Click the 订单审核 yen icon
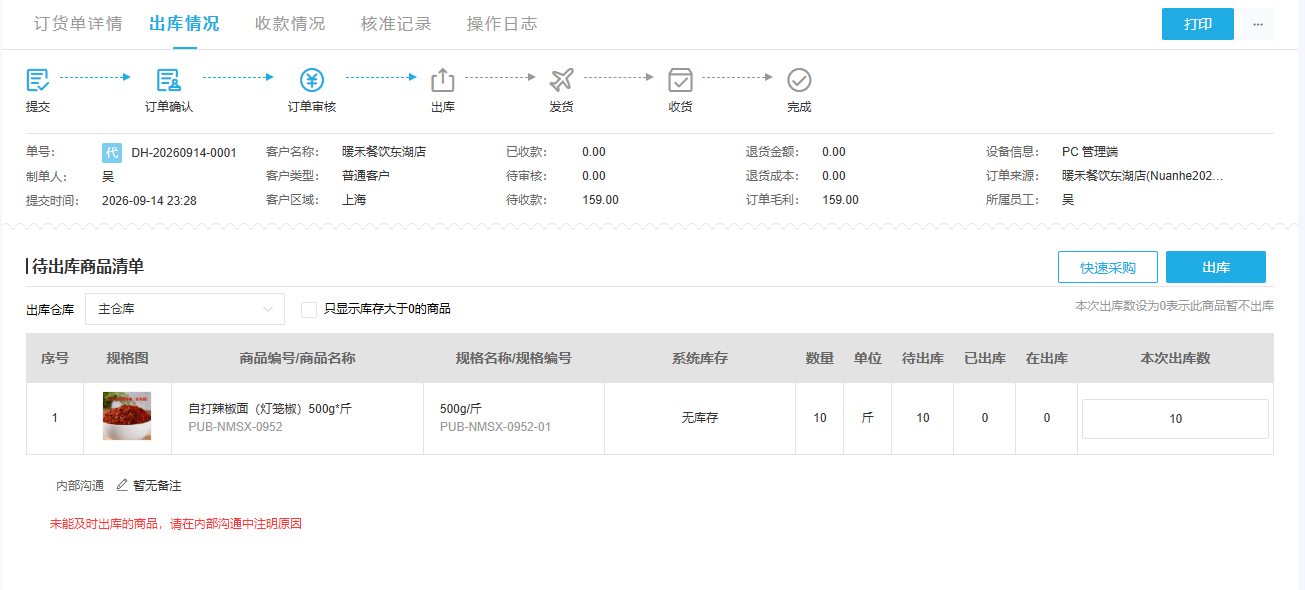The image size is (1305, 590). click(x=312, y=80)
